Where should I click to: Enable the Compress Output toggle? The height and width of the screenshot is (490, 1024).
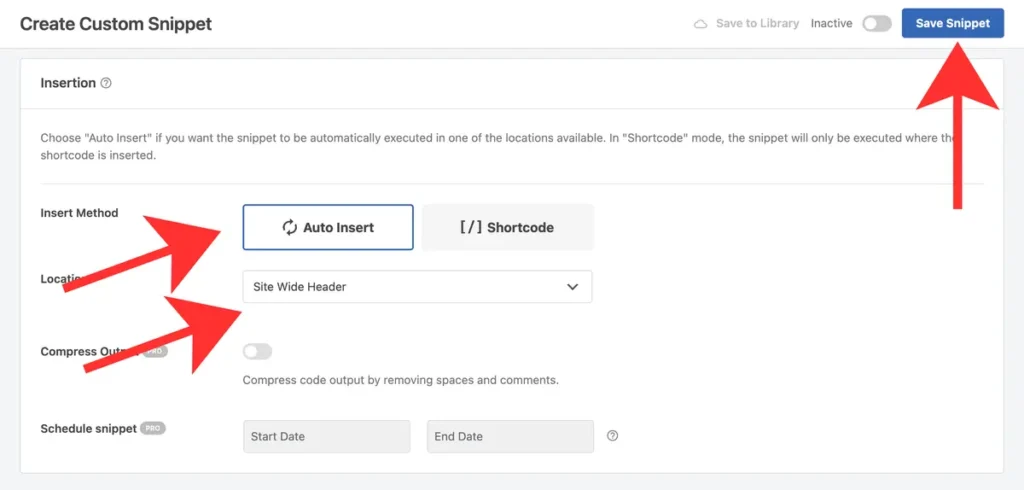257,351
